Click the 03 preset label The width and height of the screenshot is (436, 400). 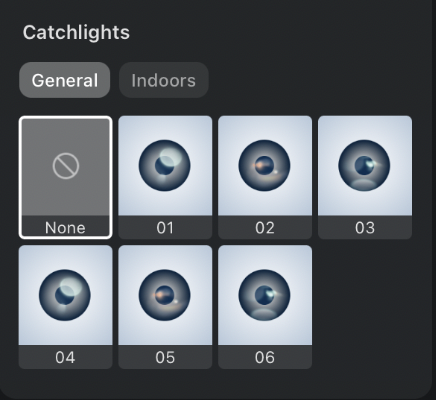tap(365, 228)
